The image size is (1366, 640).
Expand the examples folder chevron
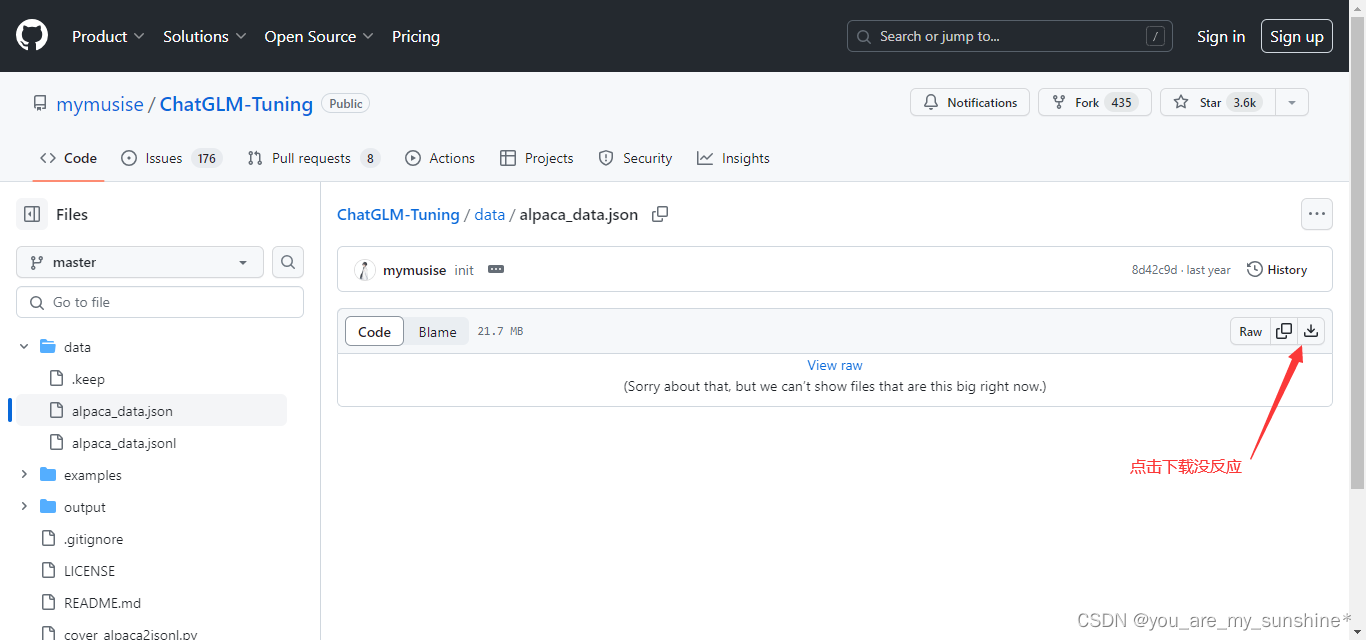tap(24, 475)
